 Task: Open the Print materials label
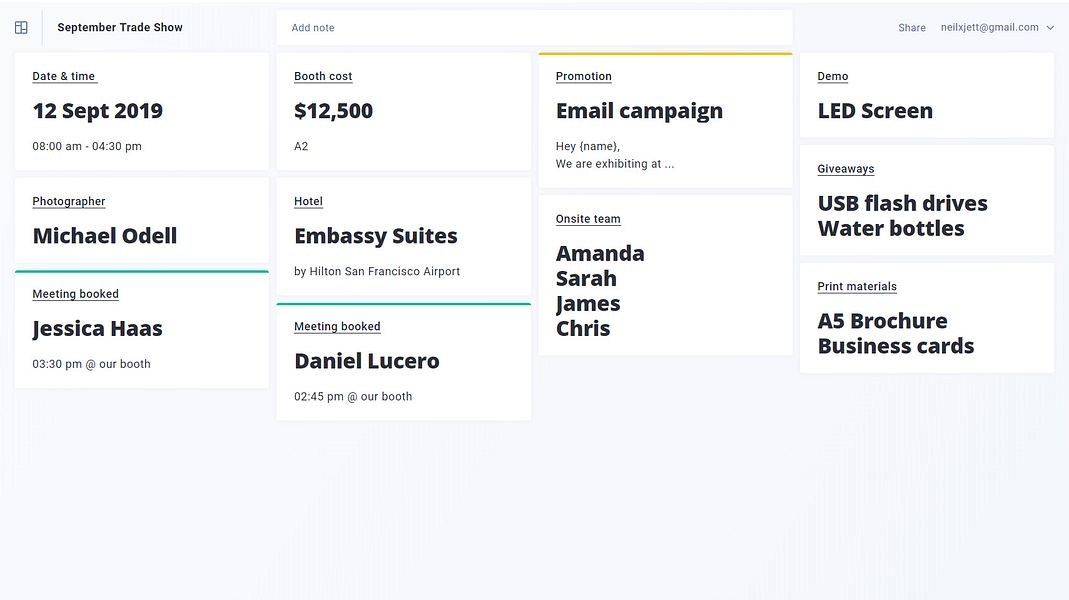pyautogui.click(x=857, y=286)
